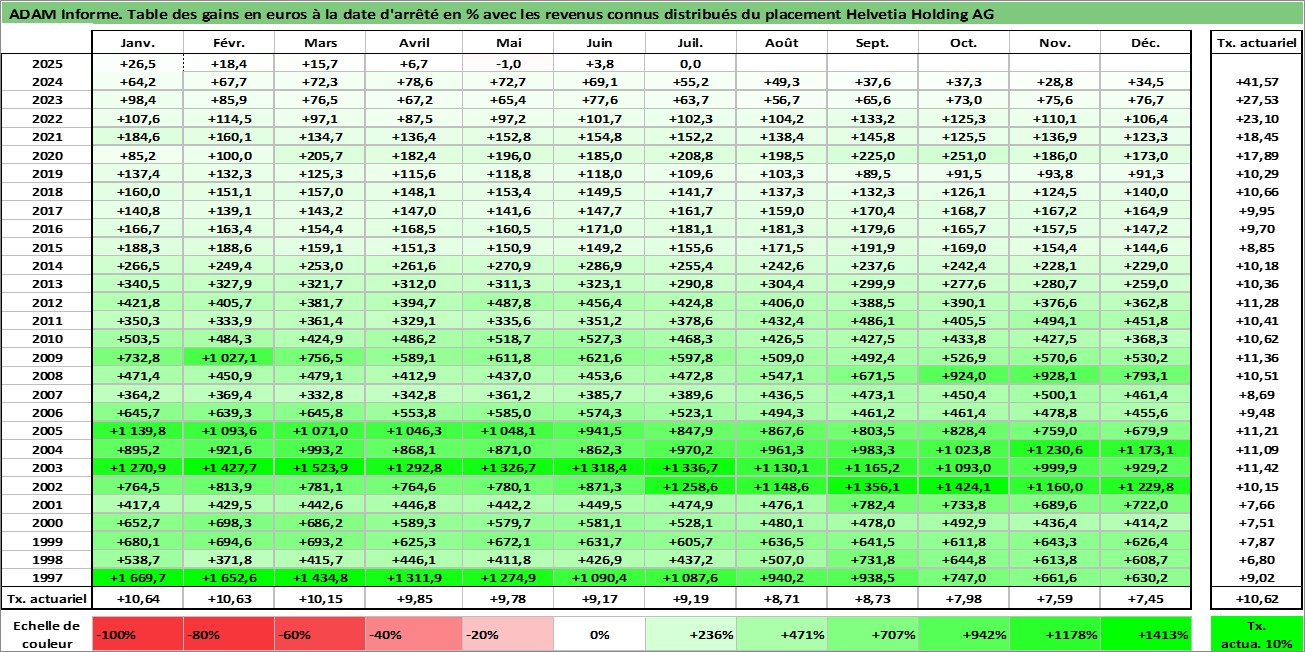Click the value +1 523,9 in 2003

click(320, 467)
